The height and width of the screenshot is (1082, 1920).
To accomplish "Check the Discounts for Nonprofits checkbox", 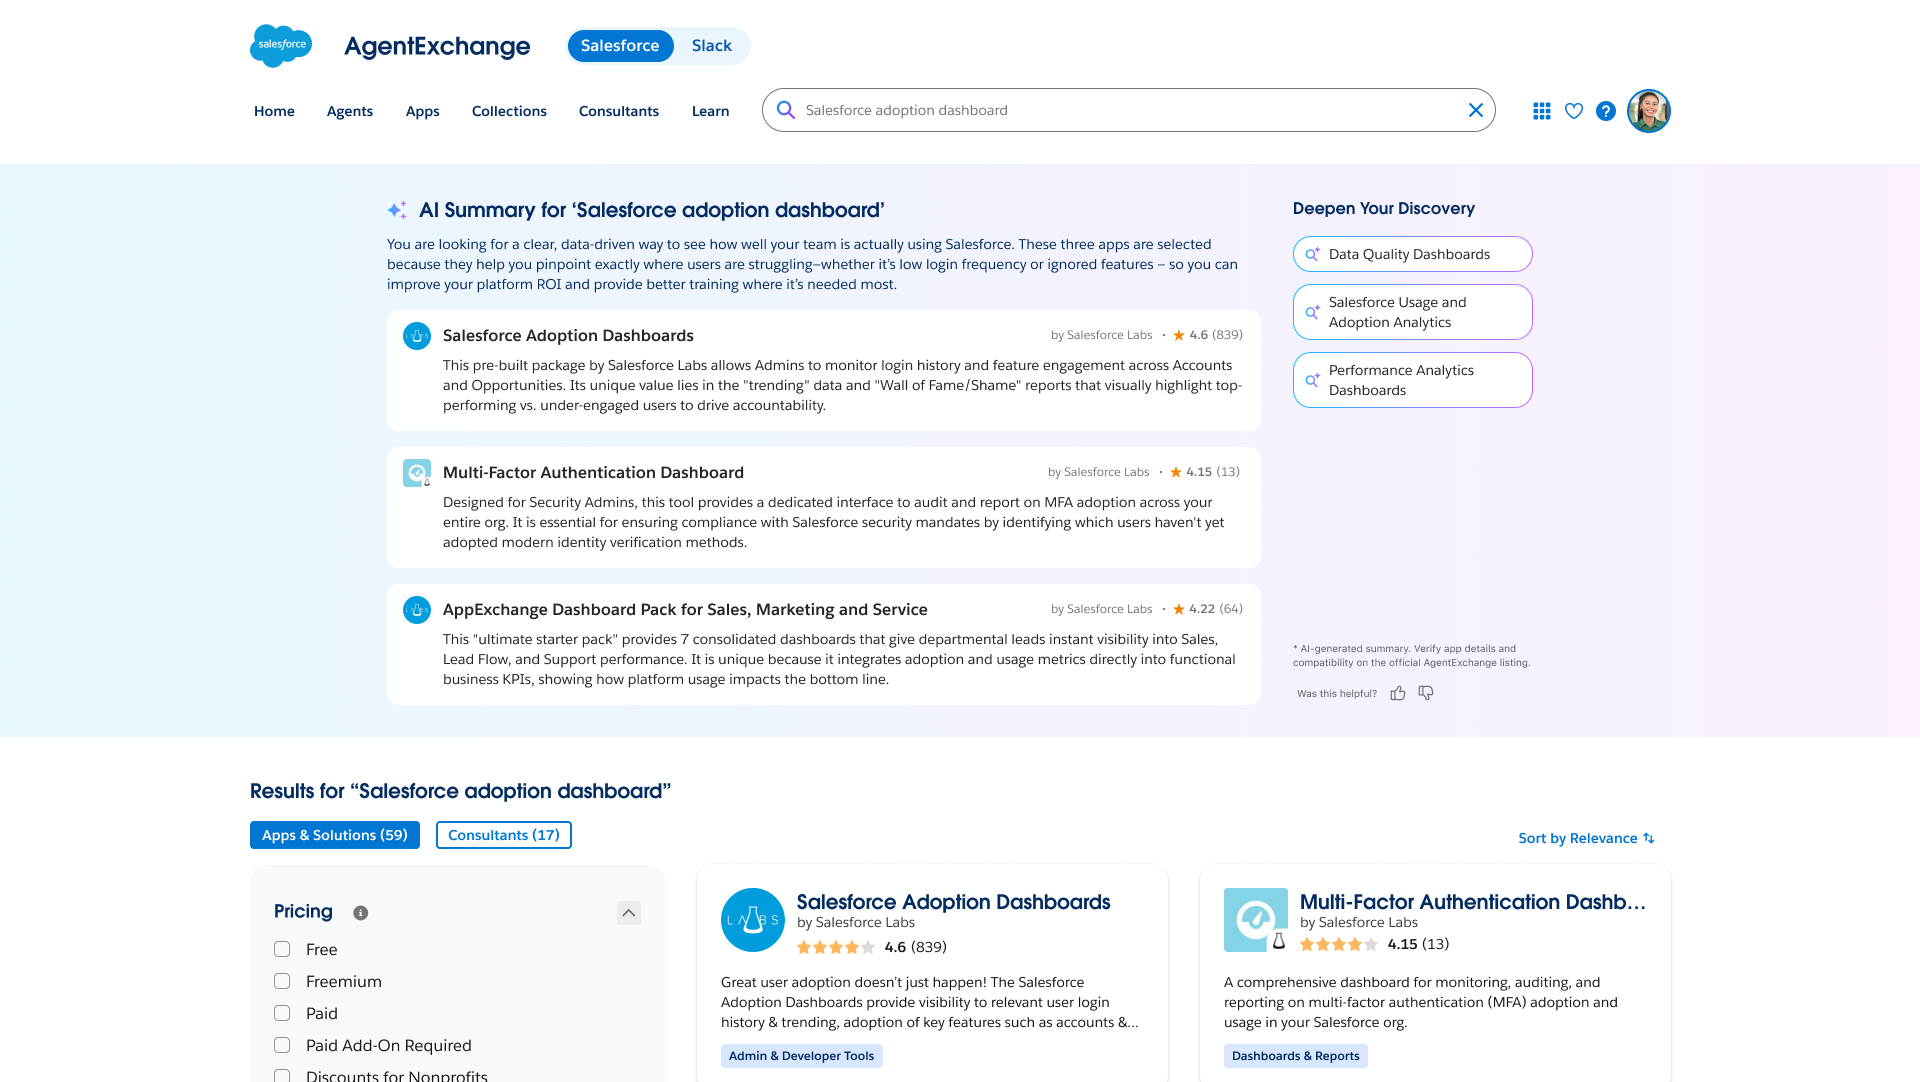I will tap(282, 1076).
